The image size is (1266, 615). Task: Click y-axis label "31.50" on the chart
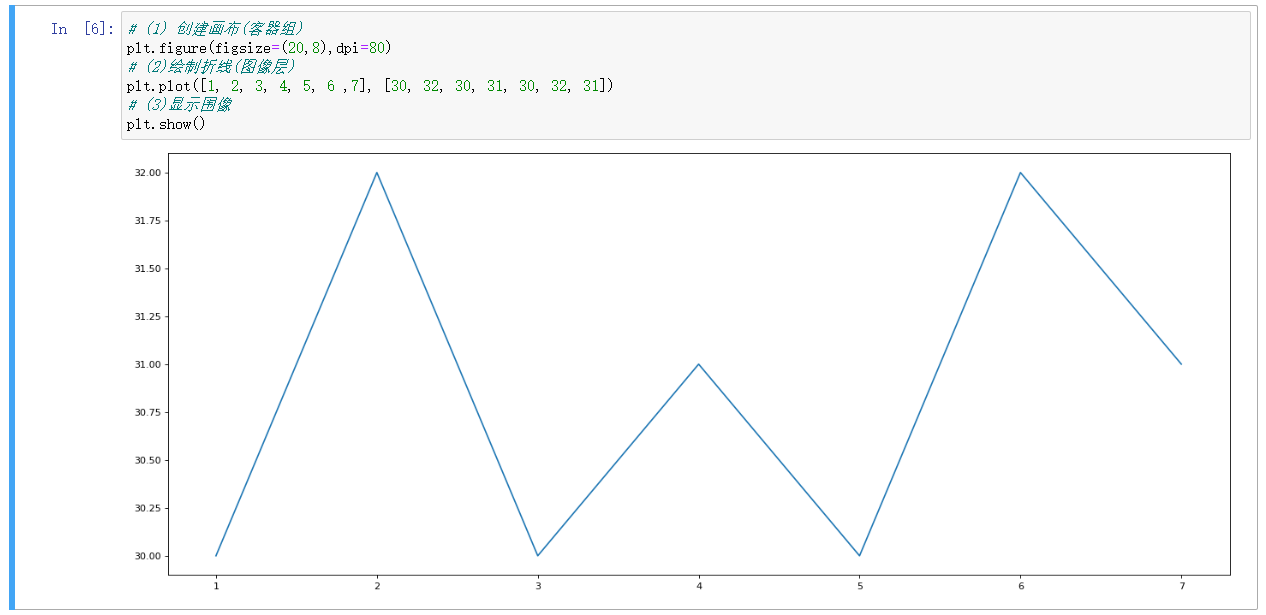[x=148, y=269]
